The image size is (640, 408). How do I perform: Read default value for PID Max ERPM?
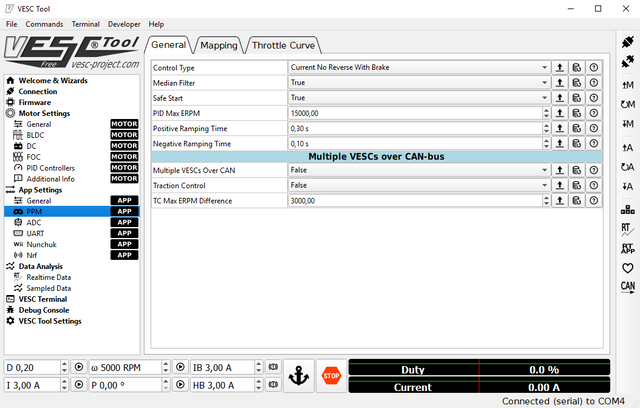[x=576, y=113]
